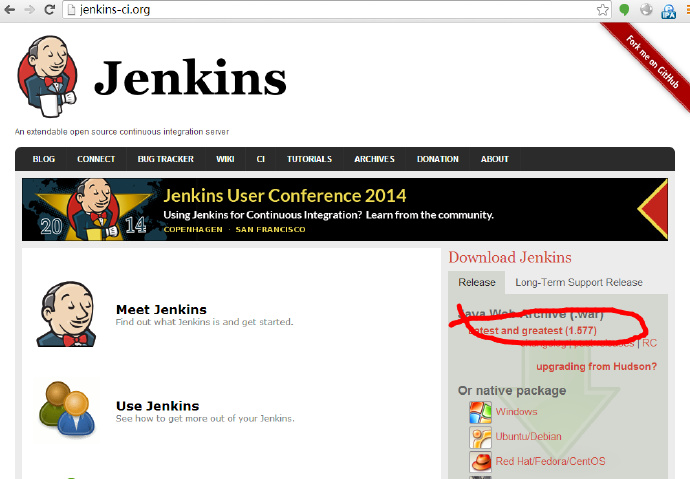Image resolution: width=690 pixels, height=479 pixels.
Task: Click the Windows native package link
Action: point(516,412)
